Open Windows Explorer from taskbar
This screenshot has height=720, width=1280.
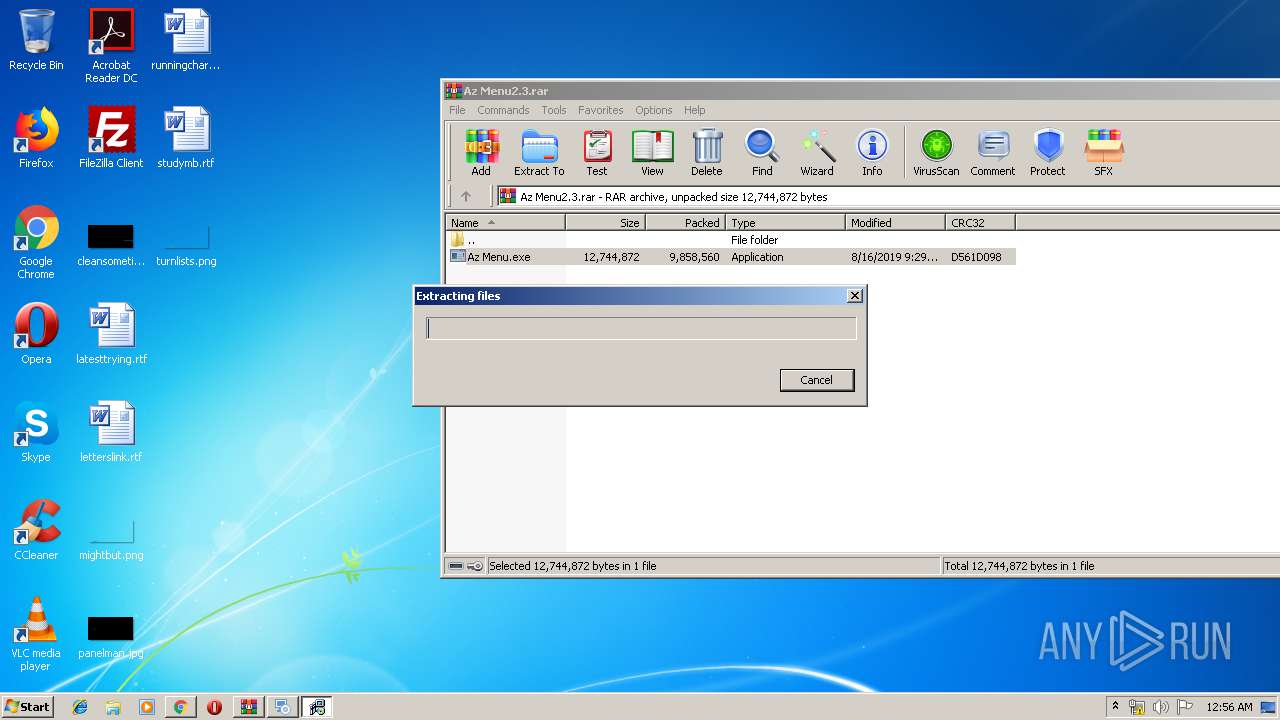[x=113, y=707]
